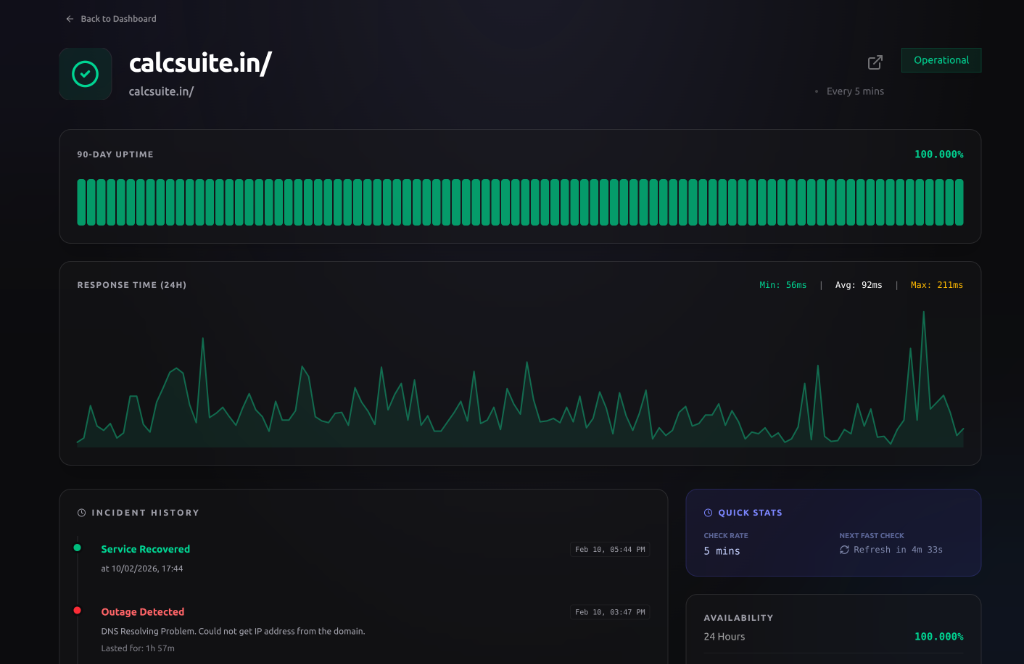Select the last uptime day bar
Viewport: 1024px width, 664px height.
pos(959,202)
